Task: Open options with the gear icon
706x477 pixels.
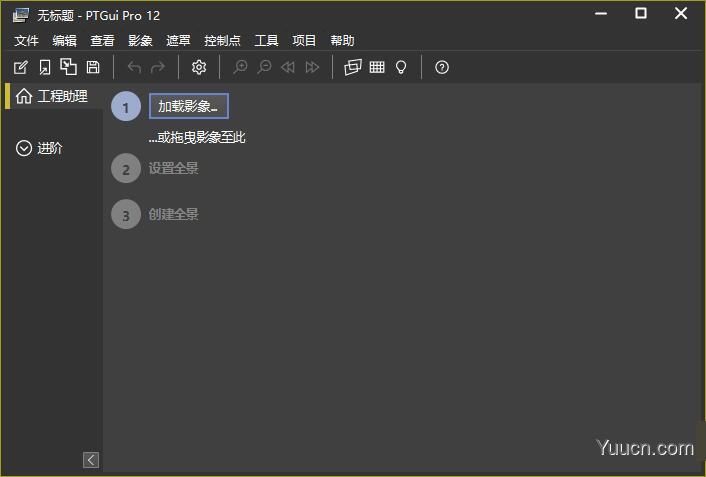Action: (x=199, y=67)
